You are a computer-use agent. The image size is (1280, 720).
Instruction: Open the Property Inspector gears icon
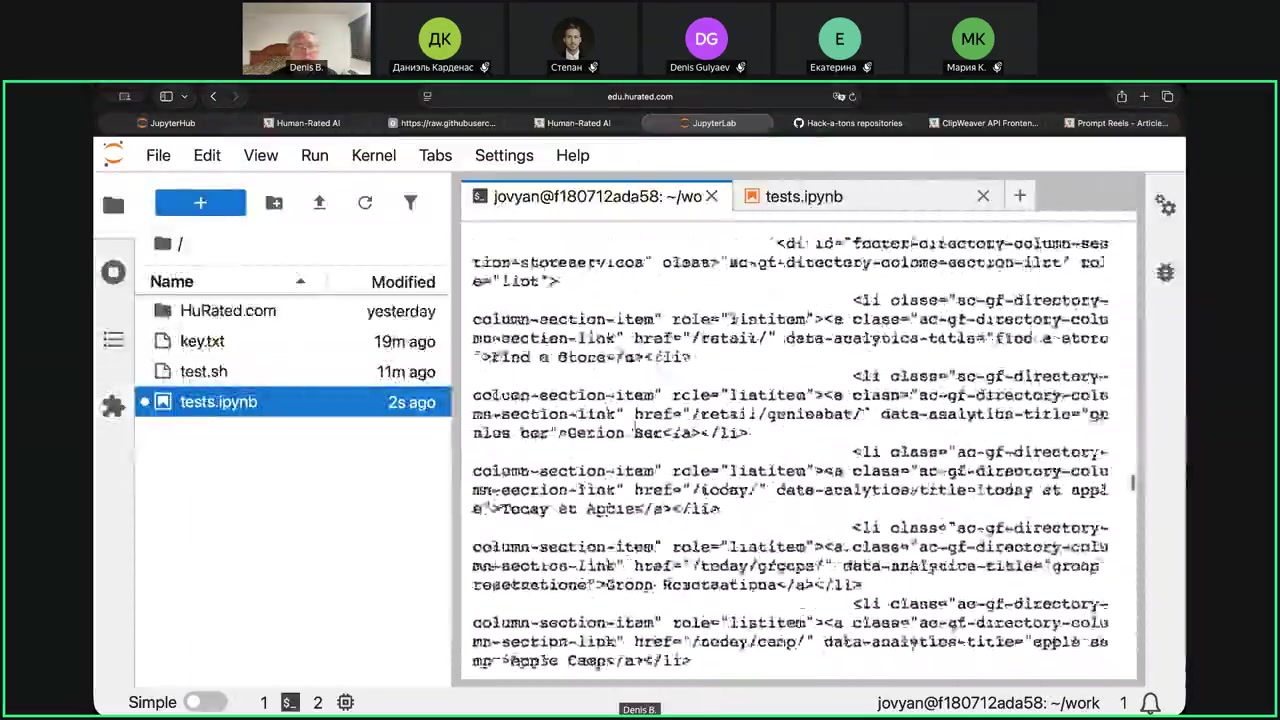(x=1165, y=205)
